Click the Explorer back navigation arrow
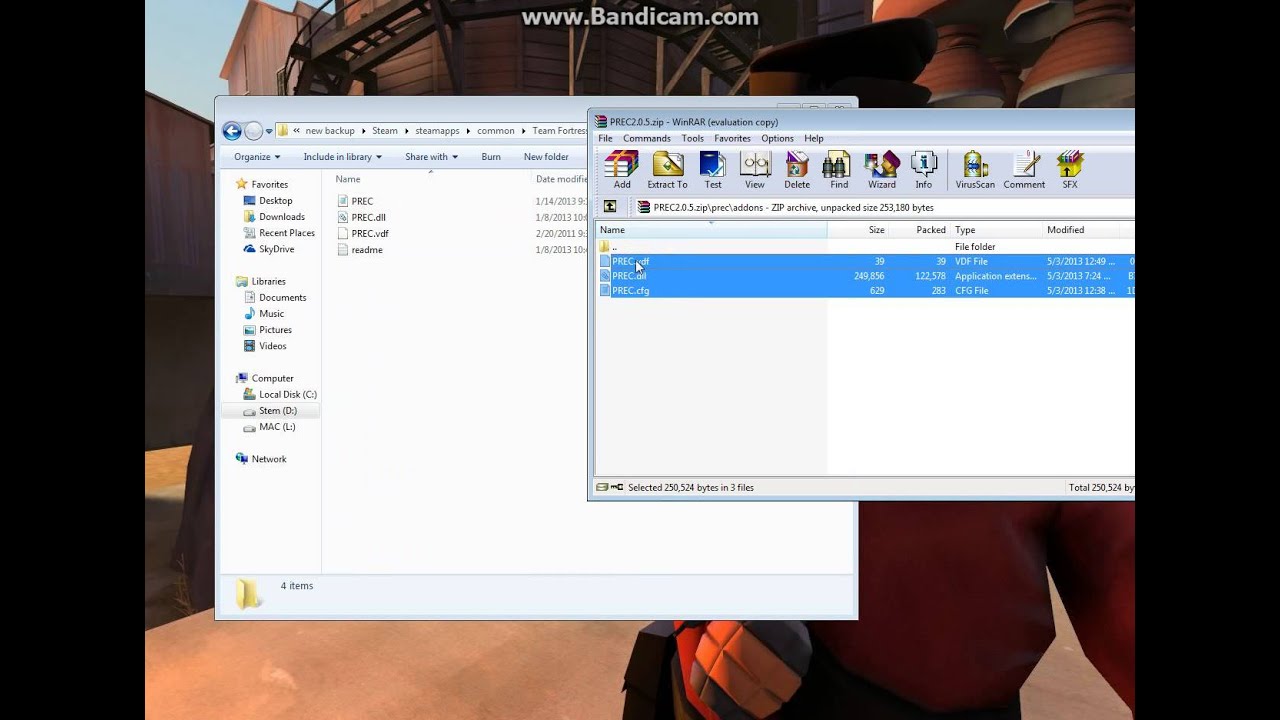Viewport: 1280px width, 720px height. pyautogui.click(x=232, y=131)
